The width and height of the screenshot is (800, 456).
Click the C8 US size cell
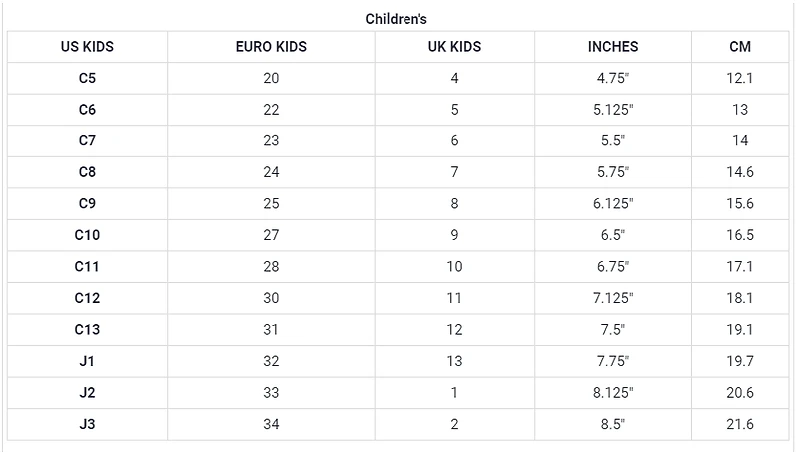[87, 172]
